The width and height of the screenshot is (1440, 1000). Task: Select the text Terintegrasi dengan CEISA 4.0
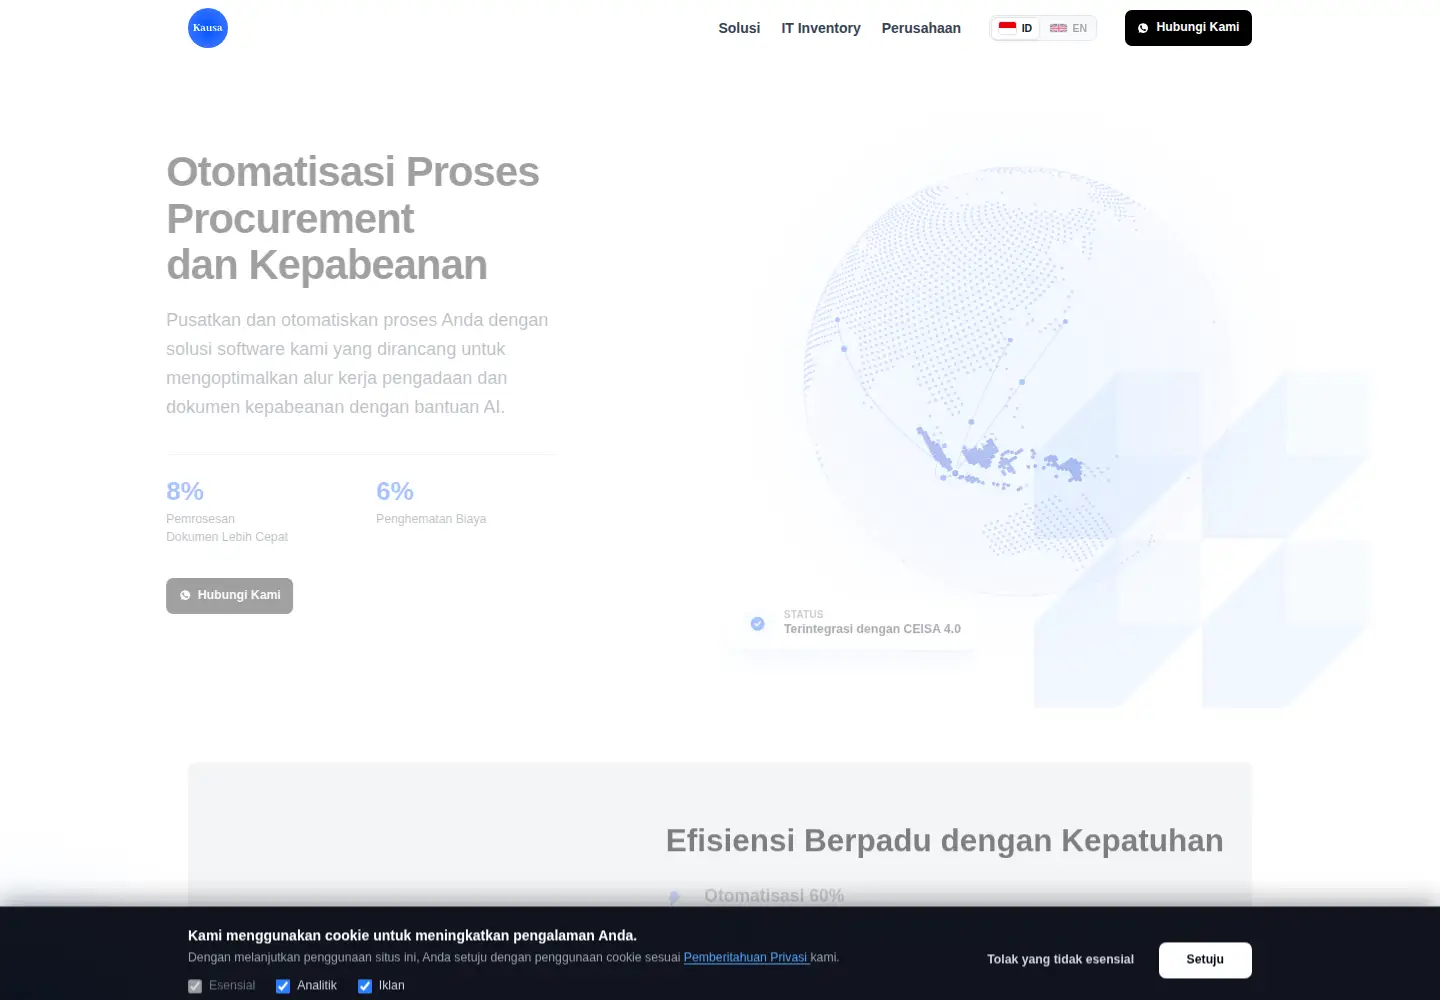coord(872,629)
